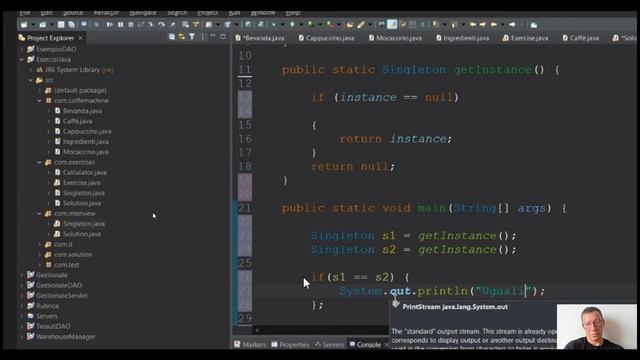Click the External Tools run icon
Image resolution: width=640 pixels, height=360 pixels.
click(330, 25)
